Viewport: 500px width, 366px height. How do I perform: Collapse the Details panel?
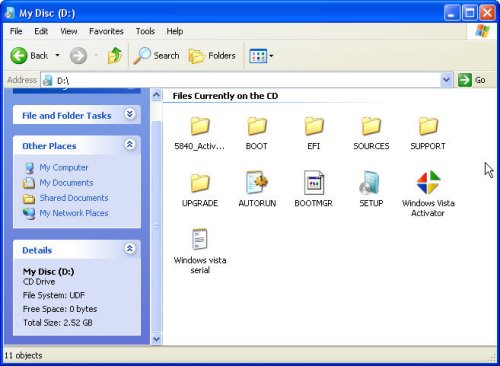130,249
